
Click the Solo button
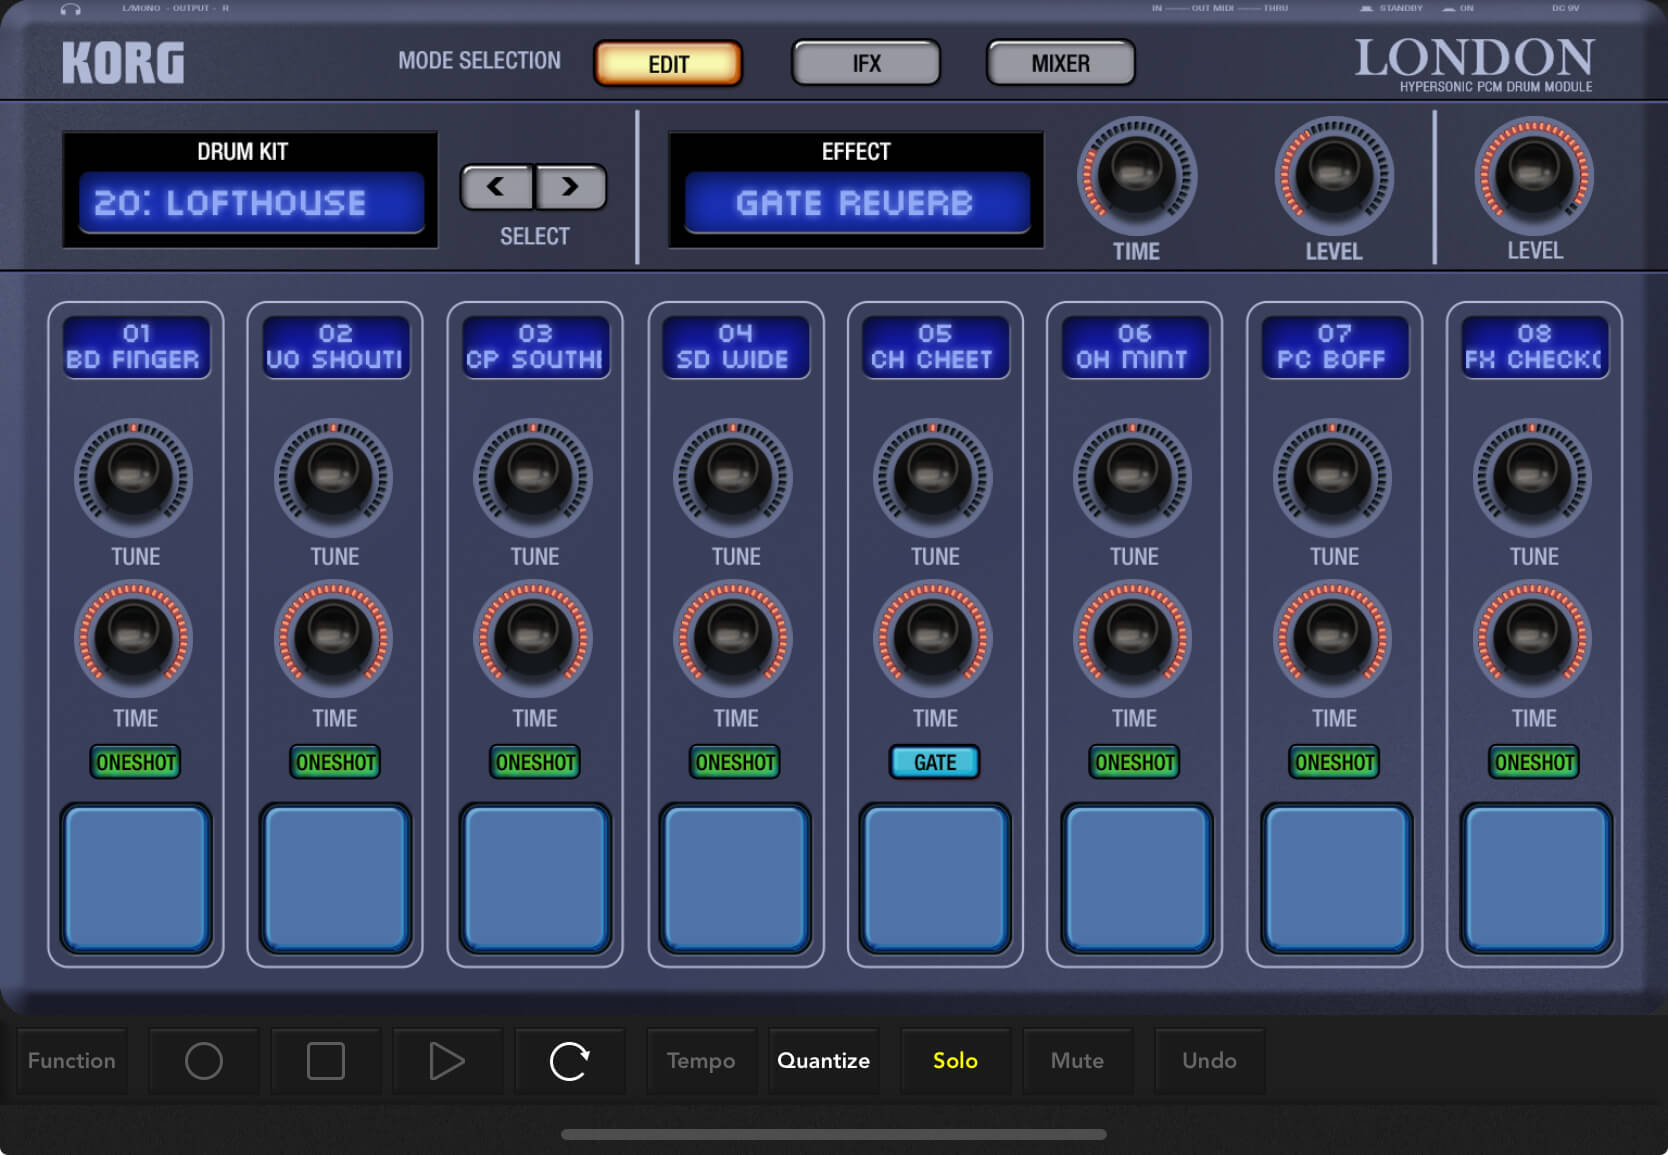[x=955, y=1061]
